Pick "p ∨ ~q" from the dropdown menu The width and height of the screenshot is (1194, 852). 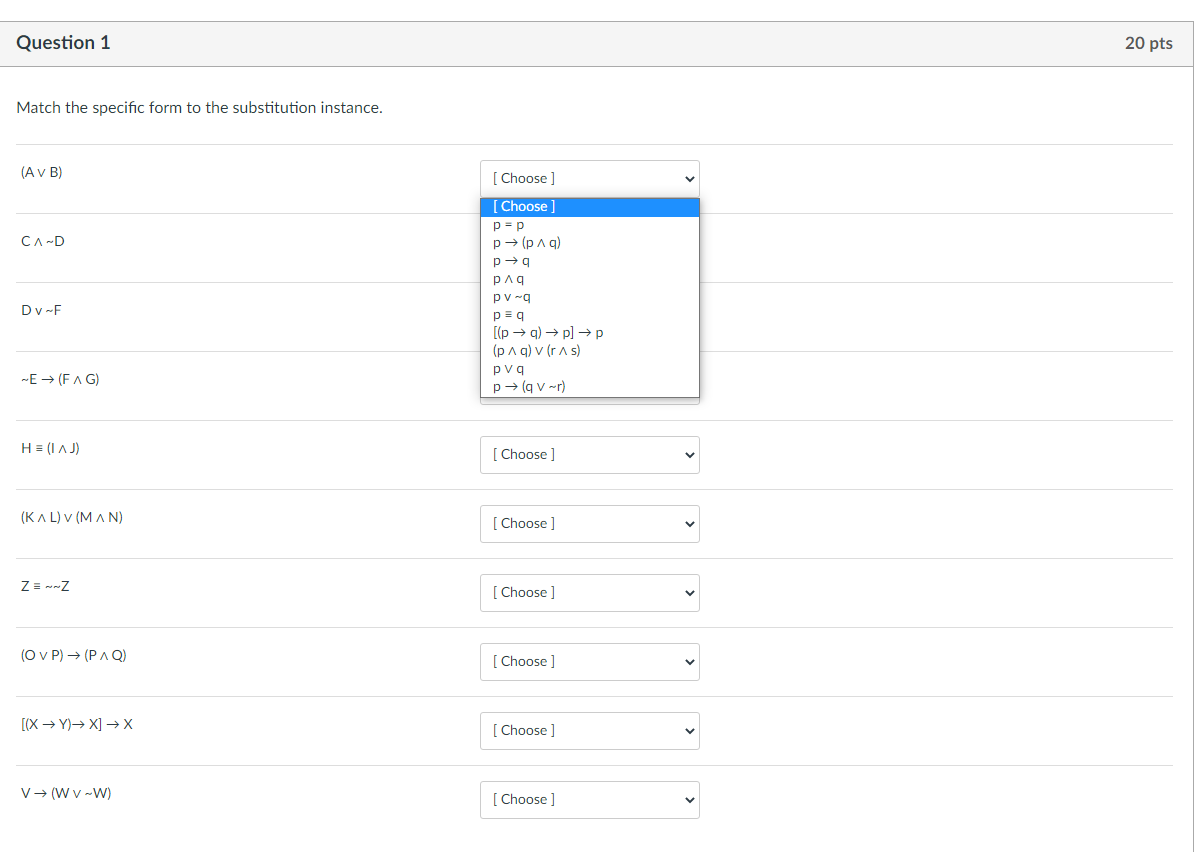coord(512,296)
